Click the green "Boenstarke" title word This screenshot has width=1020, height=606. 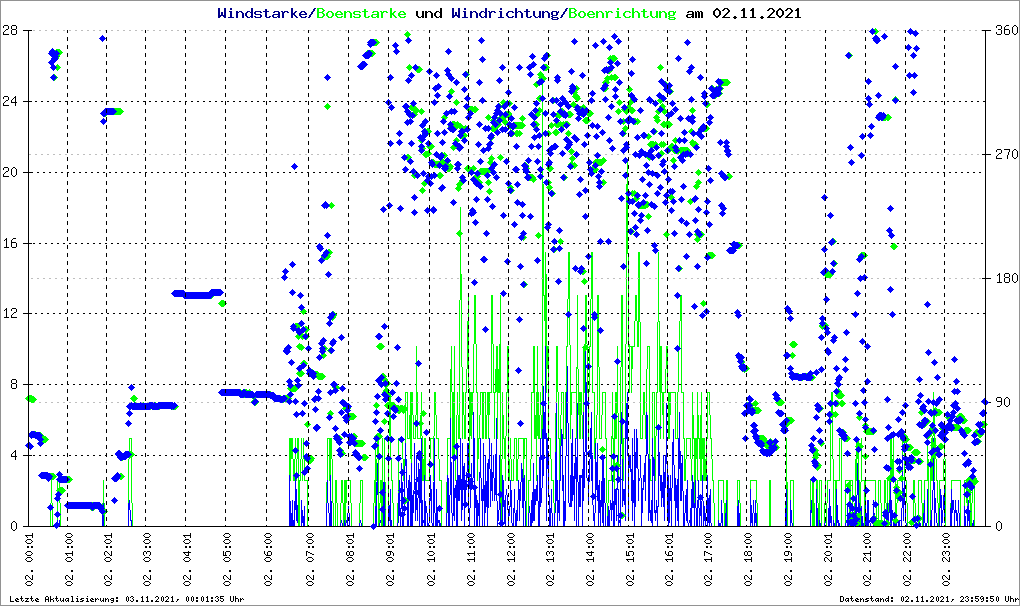coord(361,14)
